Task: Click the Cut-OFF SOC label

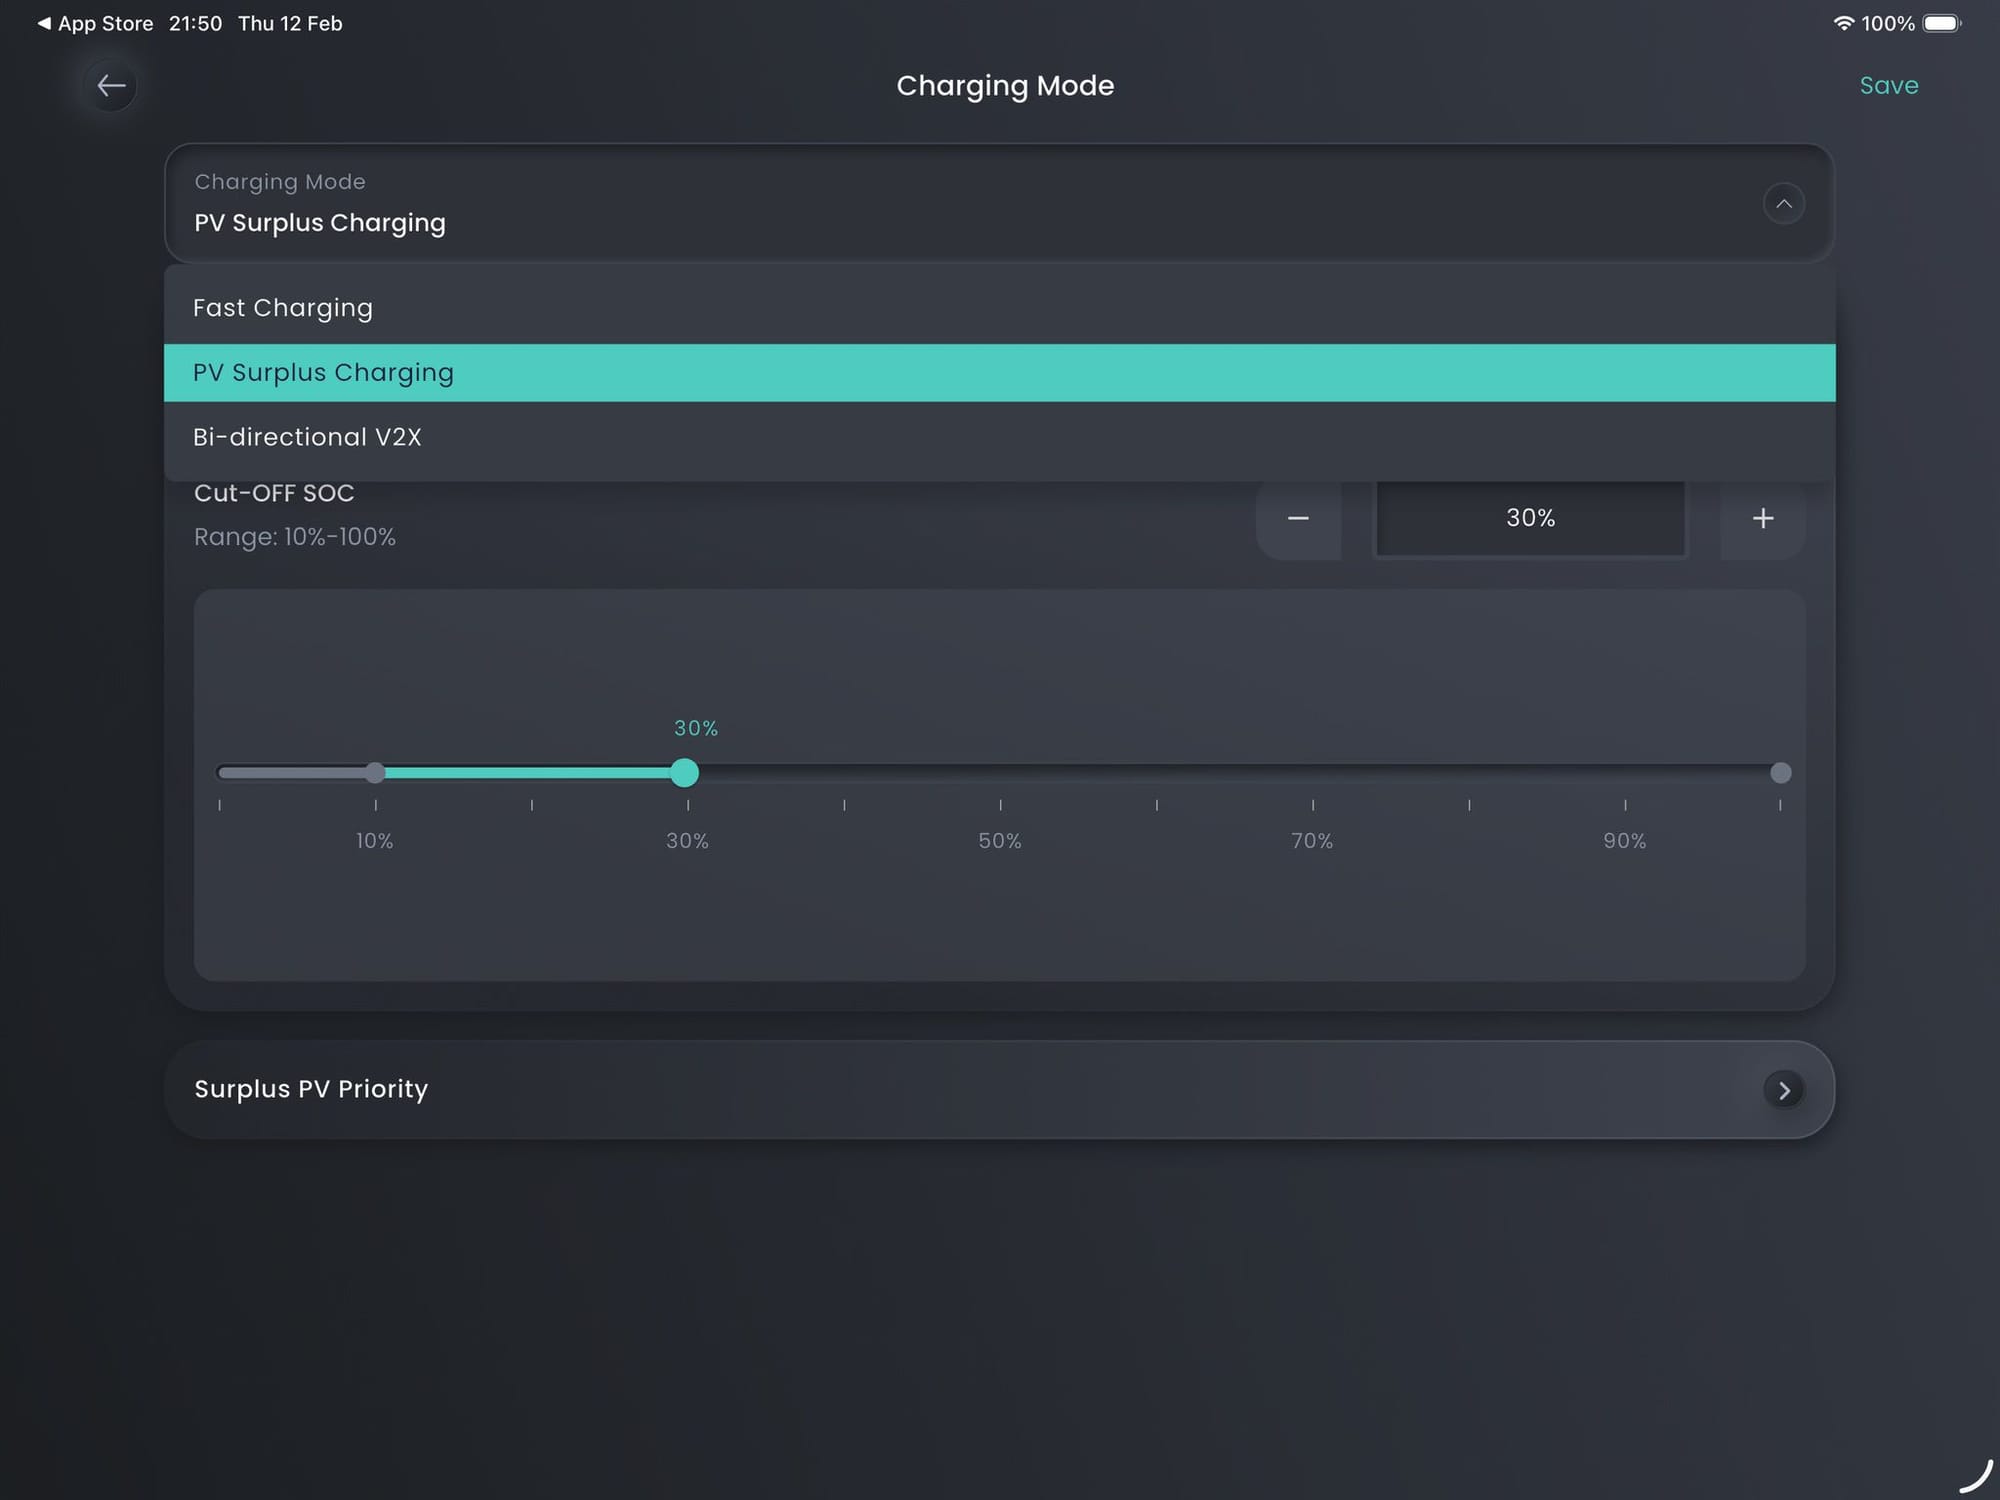Action: pos(274,494)
